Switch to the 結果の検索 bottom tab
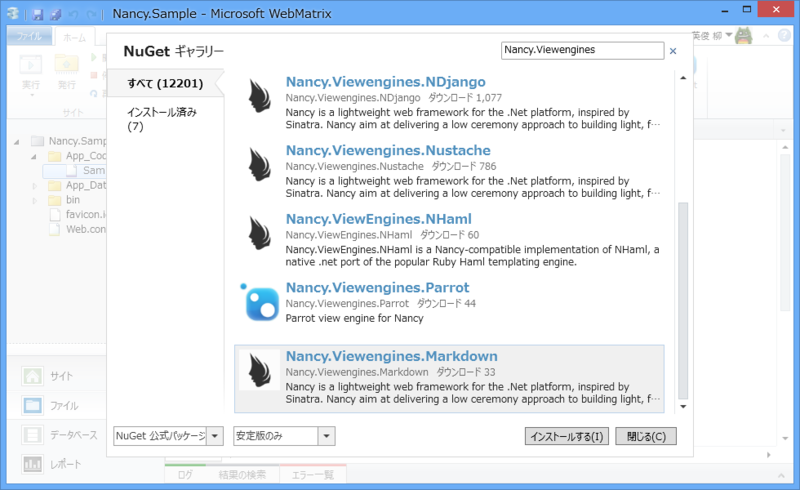The width and height of the screenshot is (800, 490). [242, 475]
